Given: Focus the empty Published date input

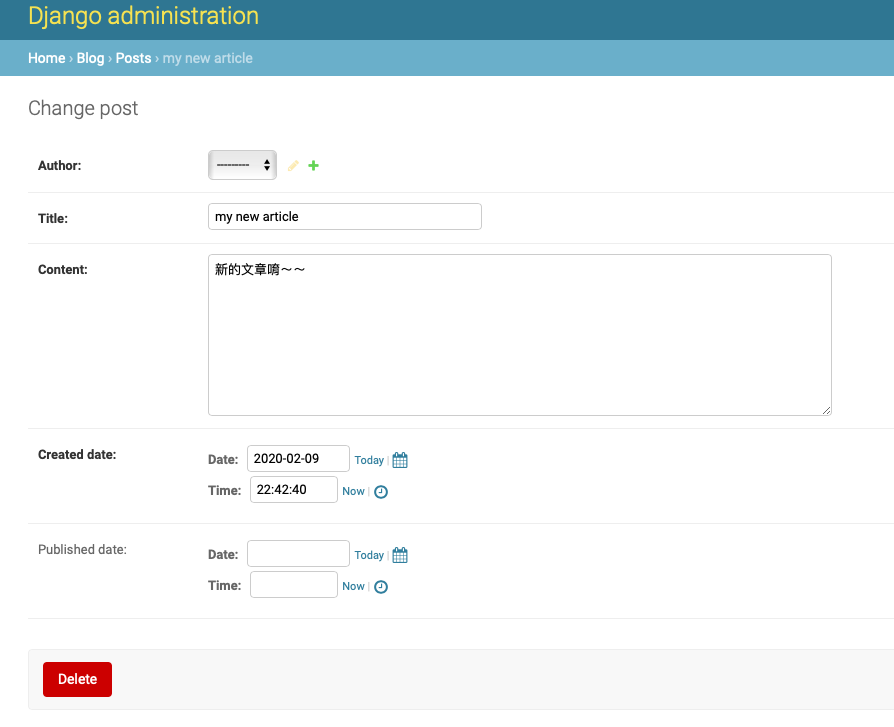Looking at the screenshot, I should [298, 554].
